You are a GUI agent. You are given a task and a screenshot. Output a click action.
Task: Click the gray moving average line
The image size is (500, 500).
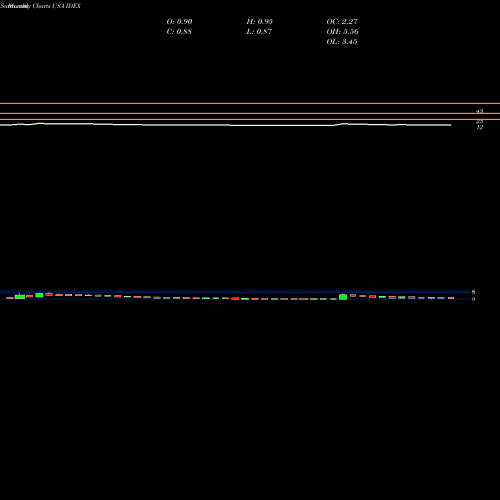coord(226,125)
